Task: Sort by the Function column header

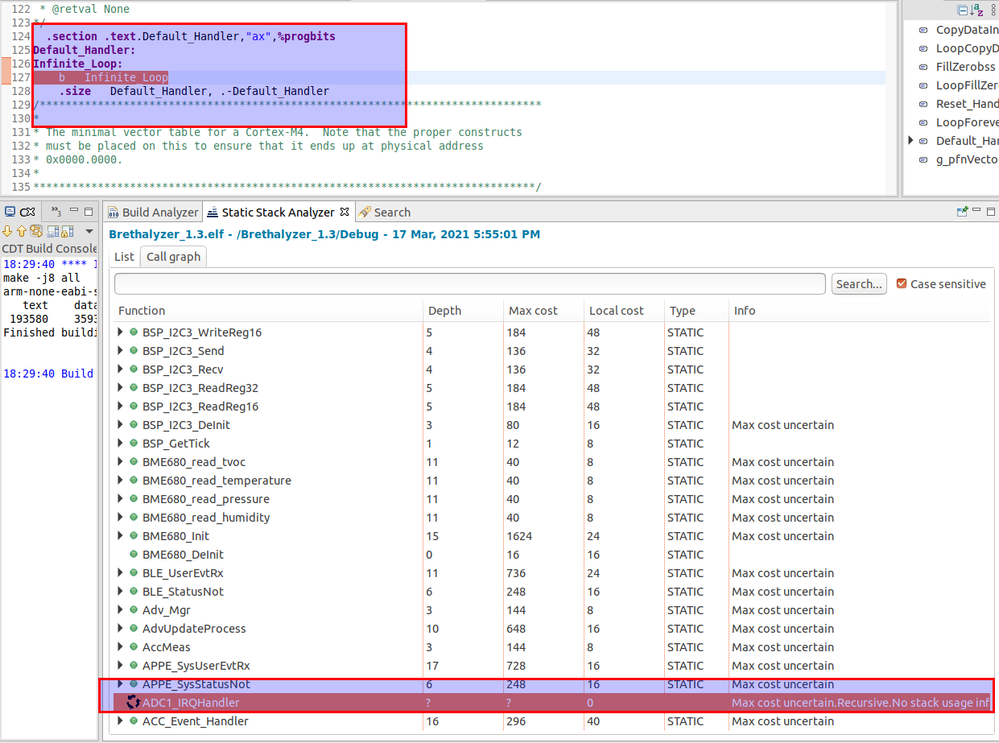Action: click(x=141, y=310)
